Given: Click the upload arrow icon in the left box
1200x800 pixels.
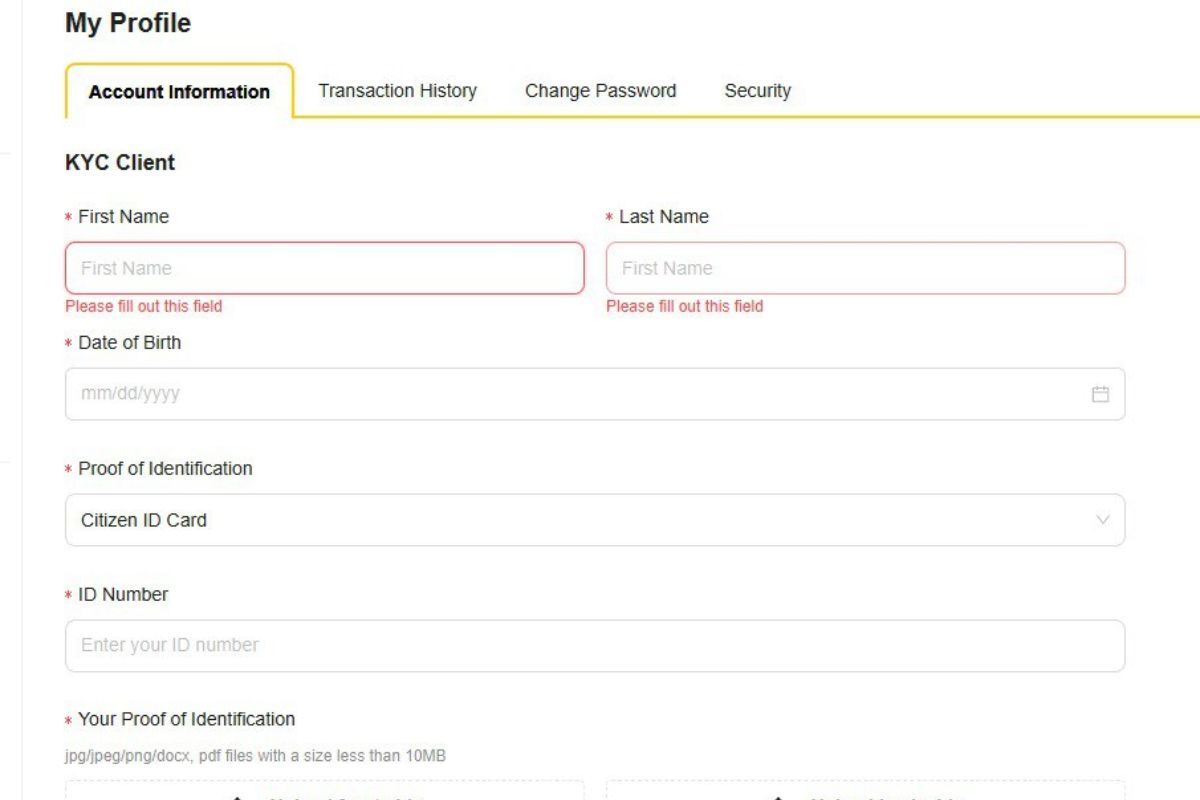Looking at the screenshot, I should point(238,797).
